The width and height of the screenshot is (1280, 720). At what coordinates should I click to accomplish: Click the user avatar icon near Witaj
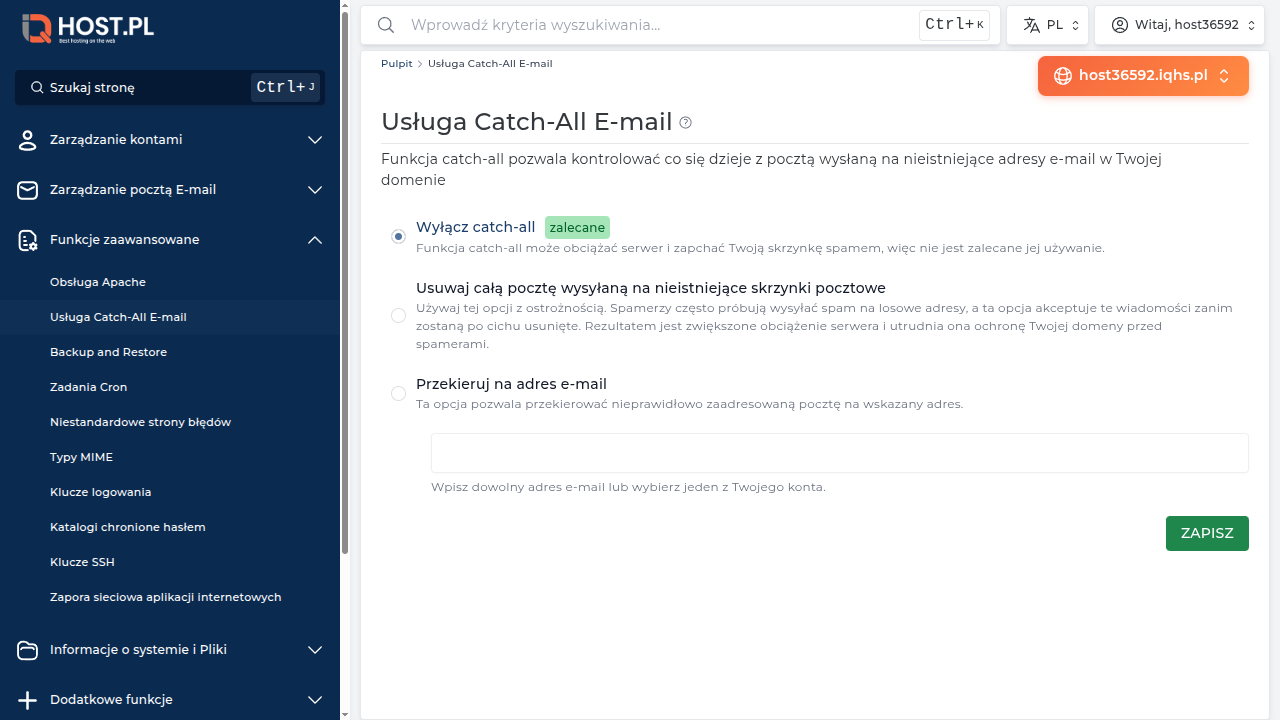(x=1120, y=25)
